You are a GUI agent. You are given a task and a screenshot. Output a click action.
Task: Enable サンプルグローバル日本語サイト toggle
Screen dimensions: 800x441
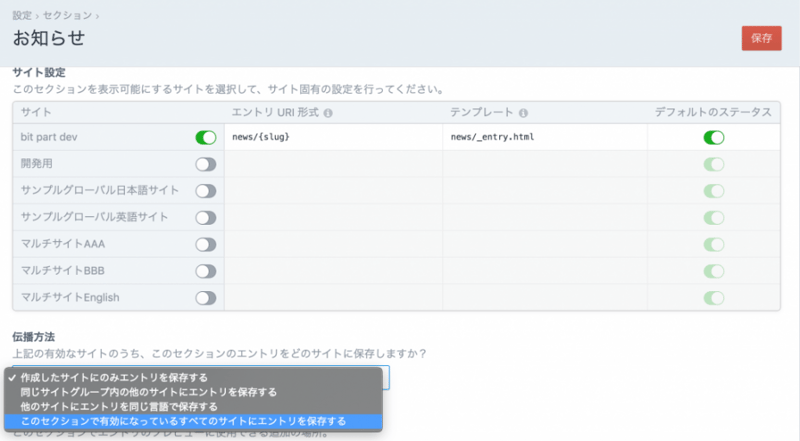(x=206, y=190)
